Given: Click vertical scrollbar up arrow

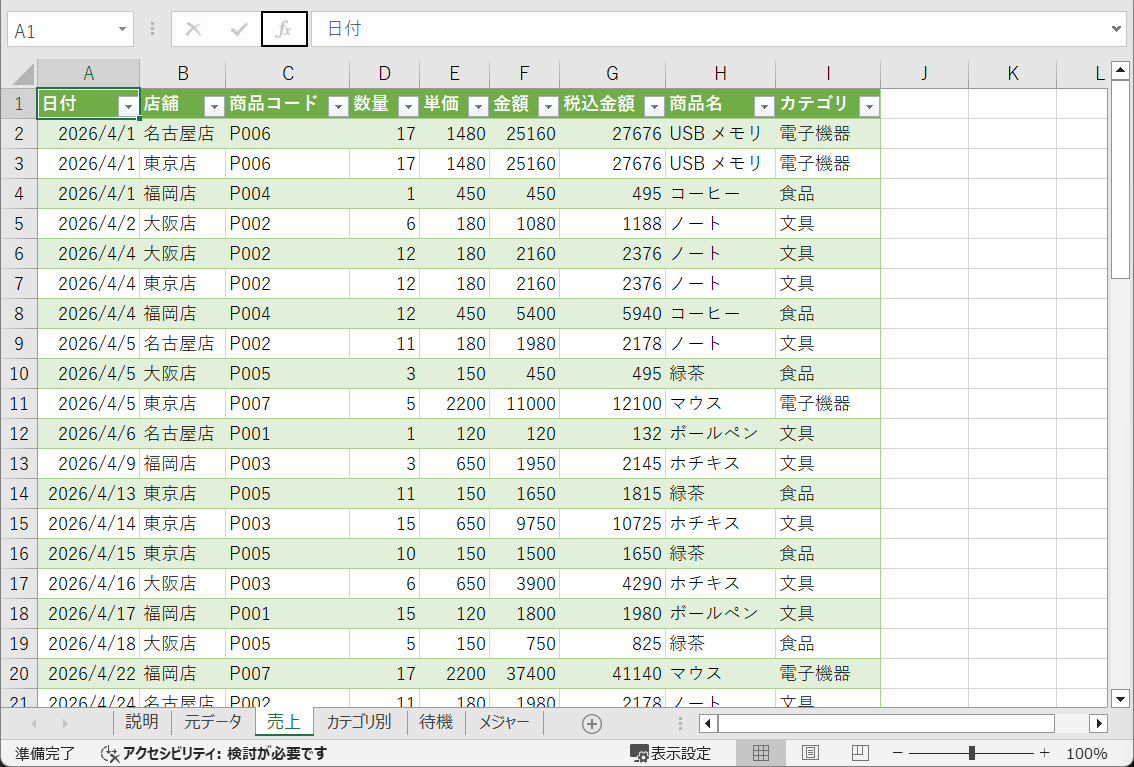Looking at the screenshot, I should point(1120,71).
